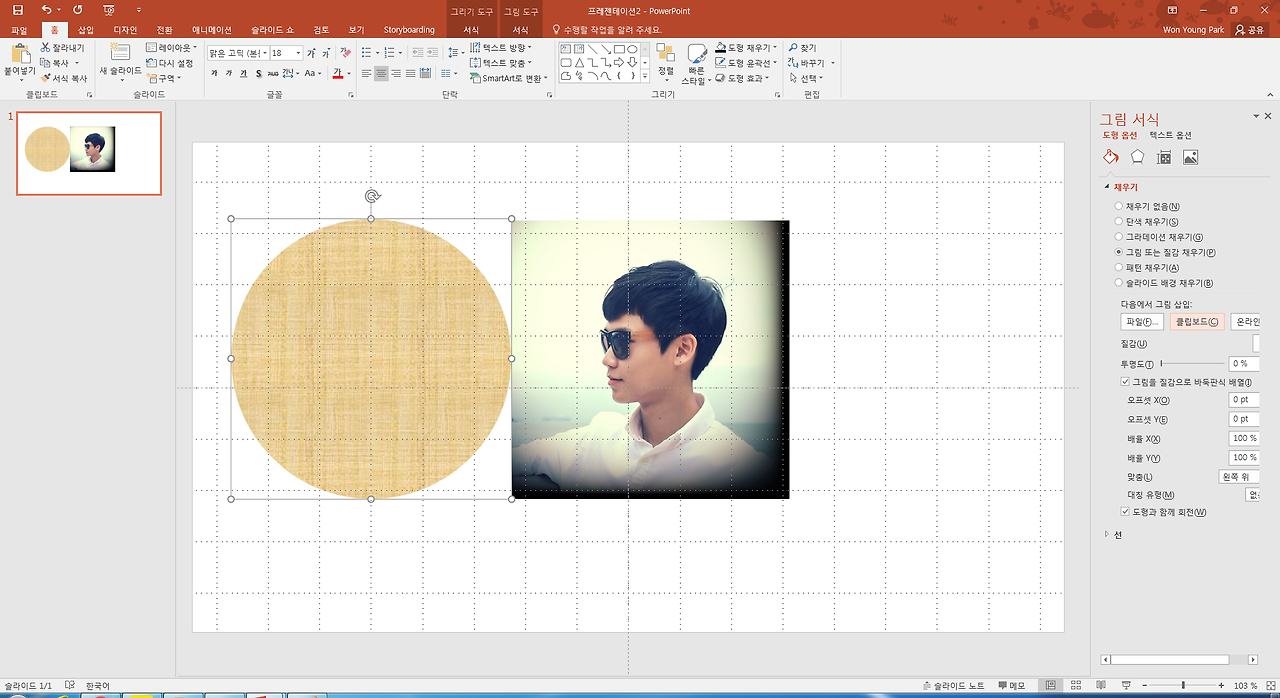Open 레이아웃 (Layout) dropdown

click(172, 47)
